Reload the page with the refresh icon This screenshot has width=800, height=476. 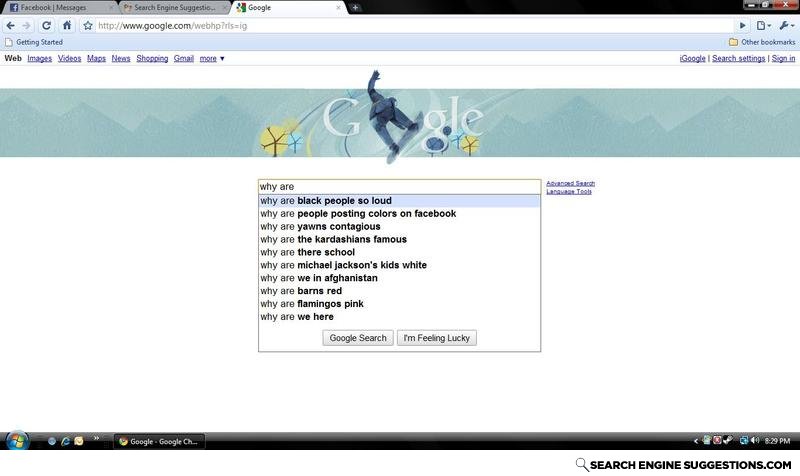46,26
